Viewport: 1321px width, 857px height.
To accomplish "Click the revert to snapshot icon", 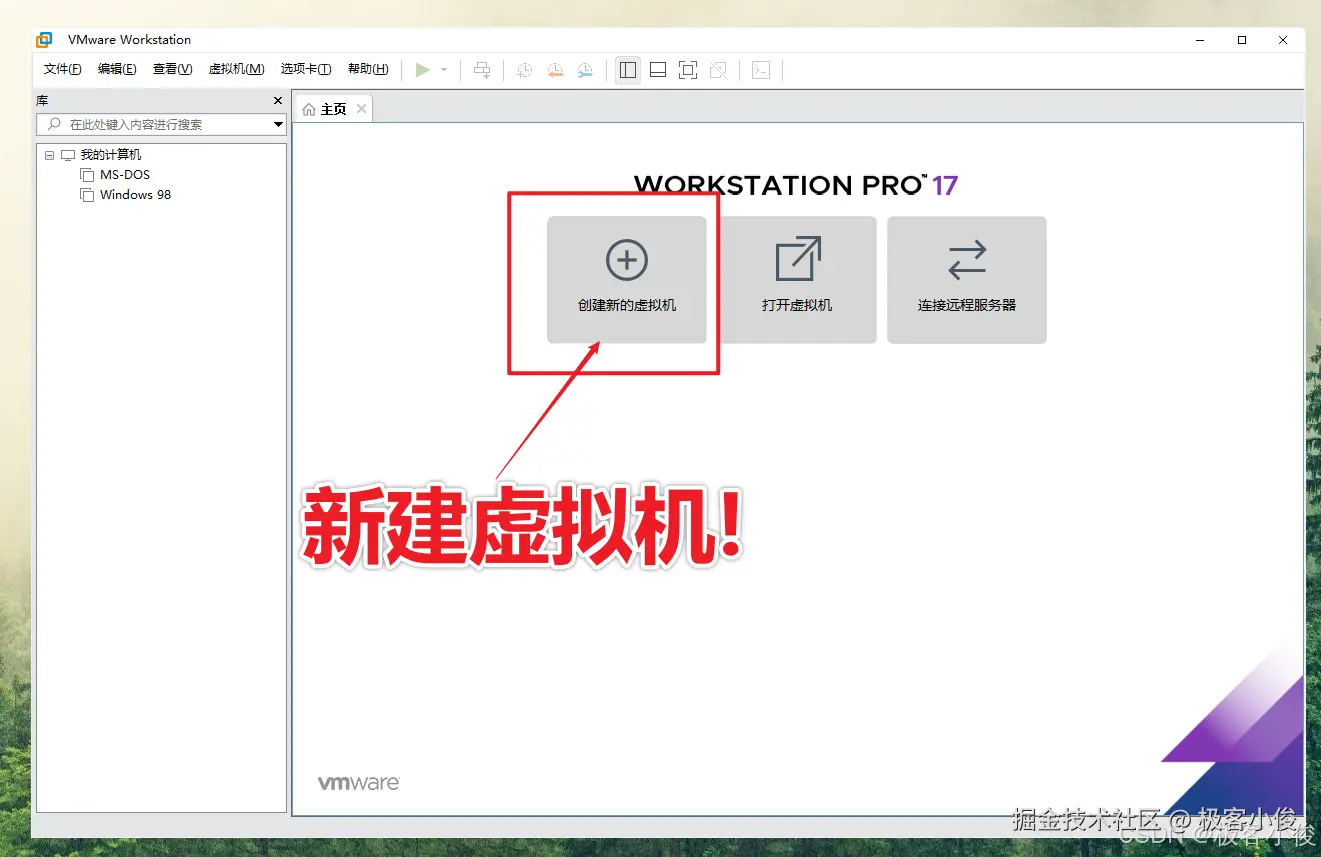I will tap(555, 69).
